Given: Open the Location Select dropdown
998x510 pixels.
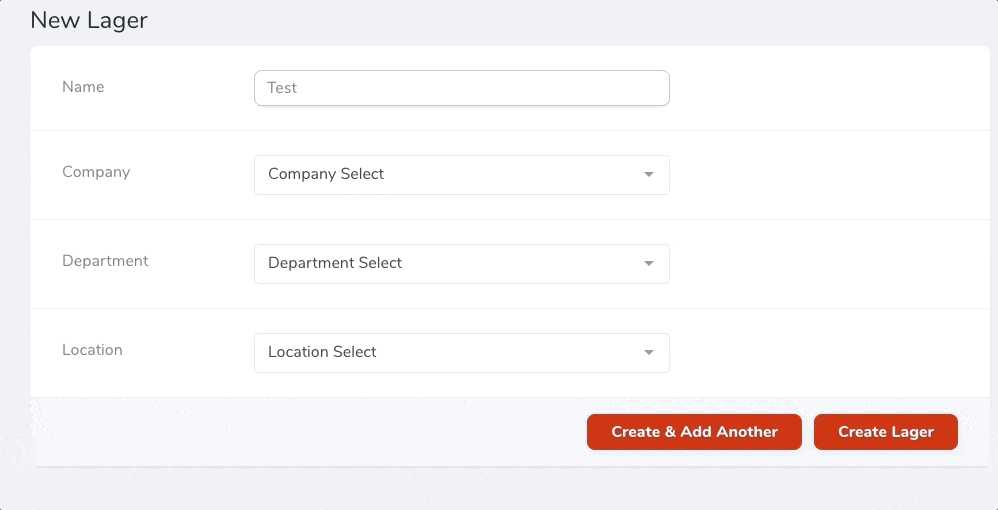Looking at the screenshot, I should click(x=461, y=353).
